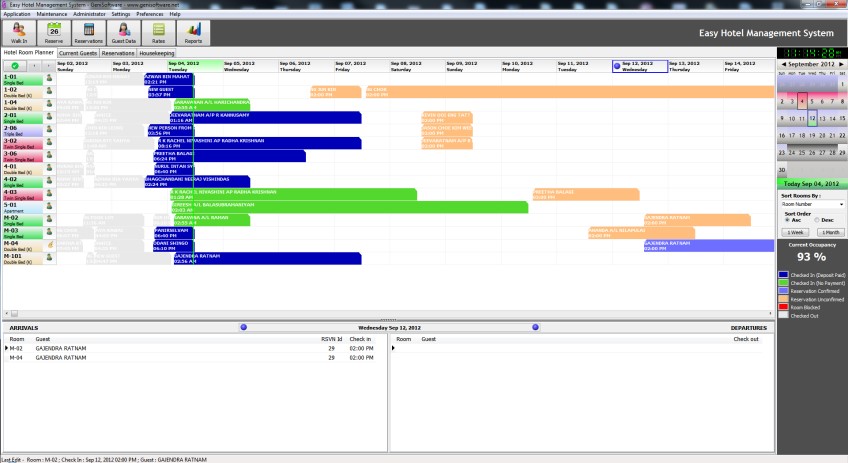The image size is (848, 463).
Task: Click guest icon for room 3-06
Action: point(49,155)
